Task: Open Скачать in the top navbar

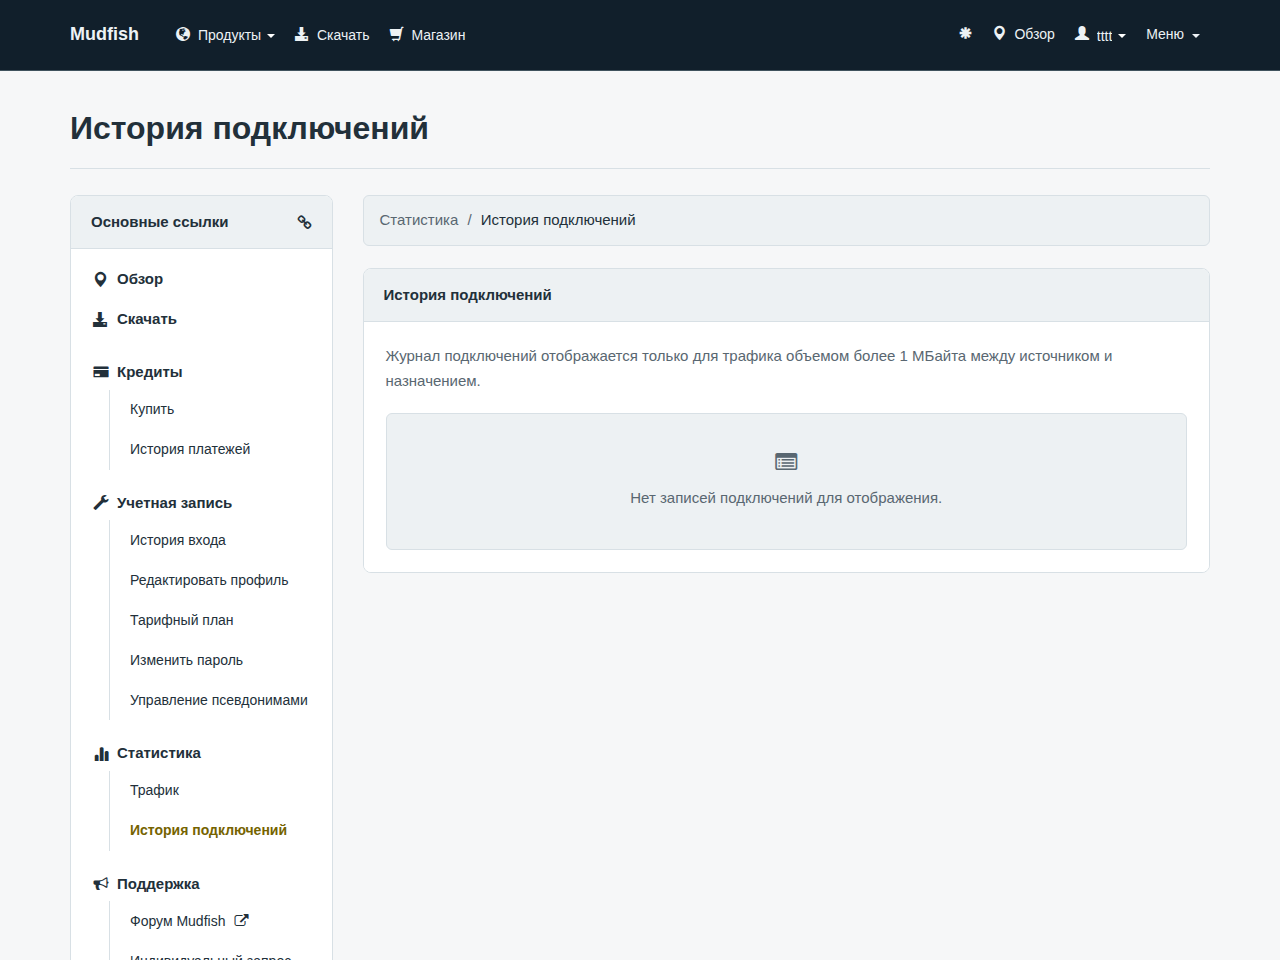Action: click(343, 35)
